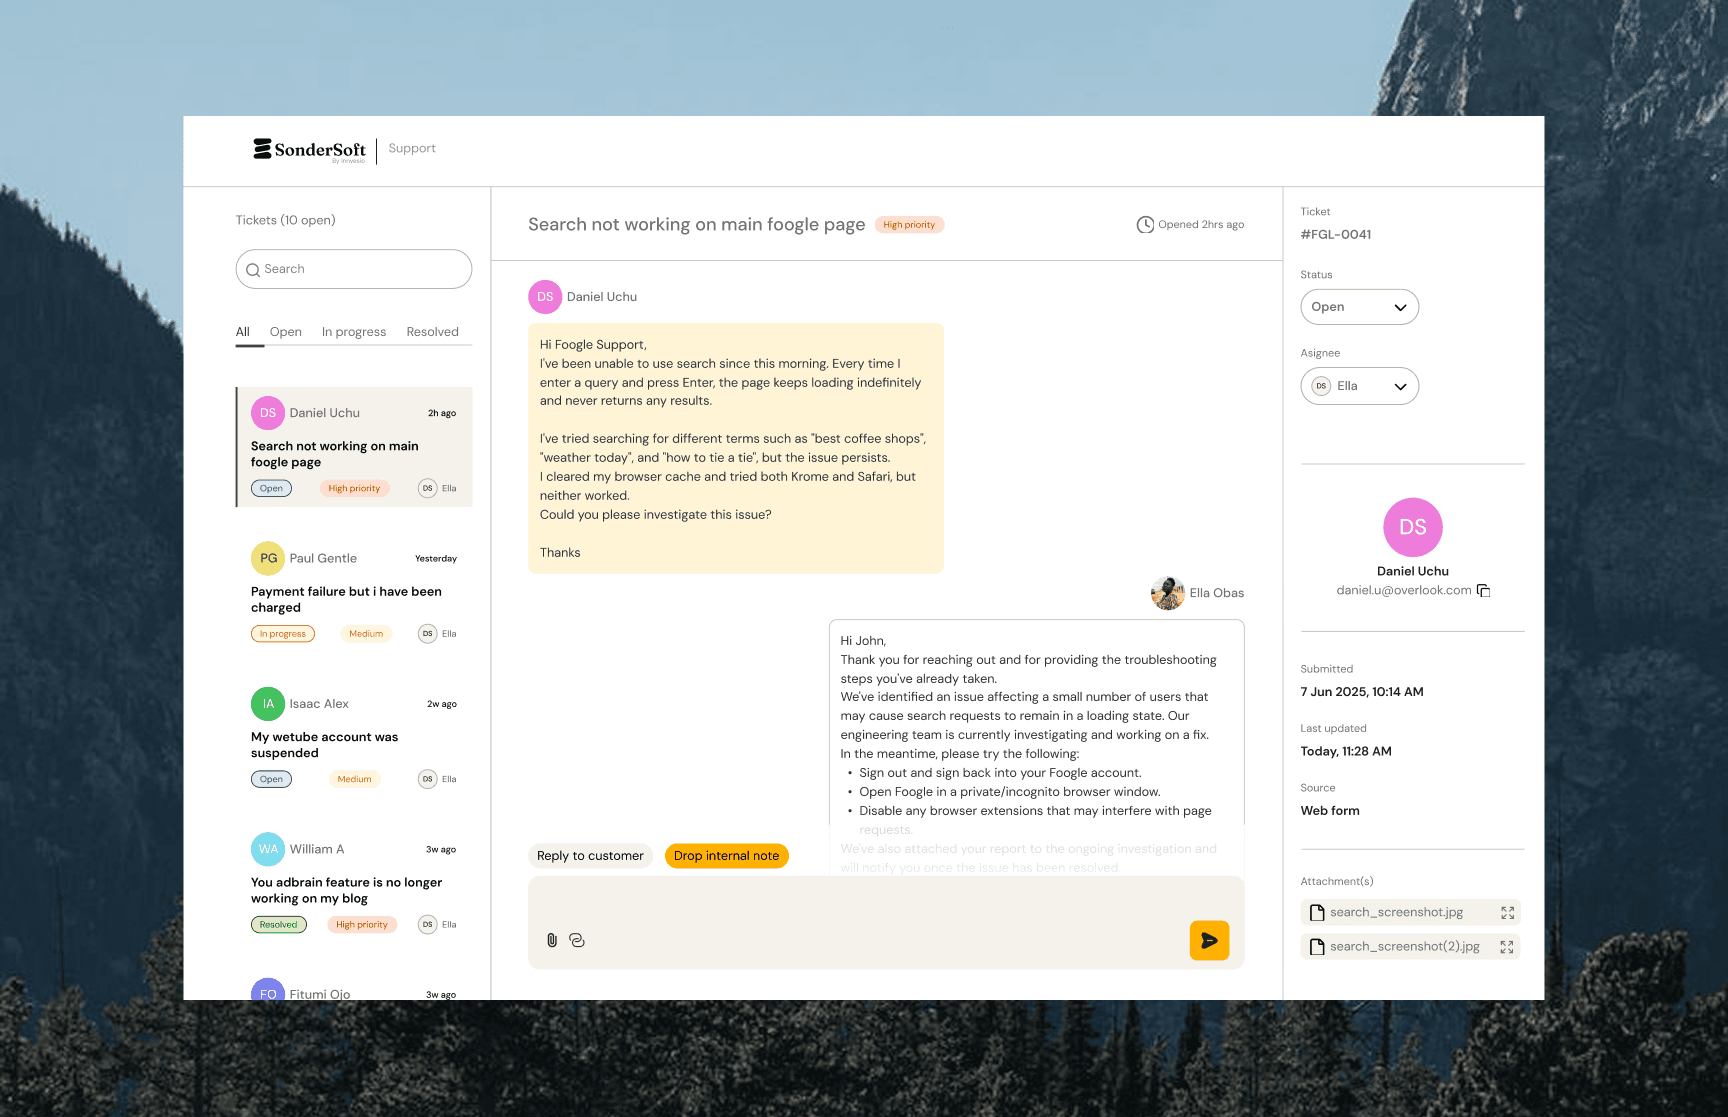
Task: Click email daniel.u@overlook.com
Action: pyautogui.click(x=1404, y=591)
